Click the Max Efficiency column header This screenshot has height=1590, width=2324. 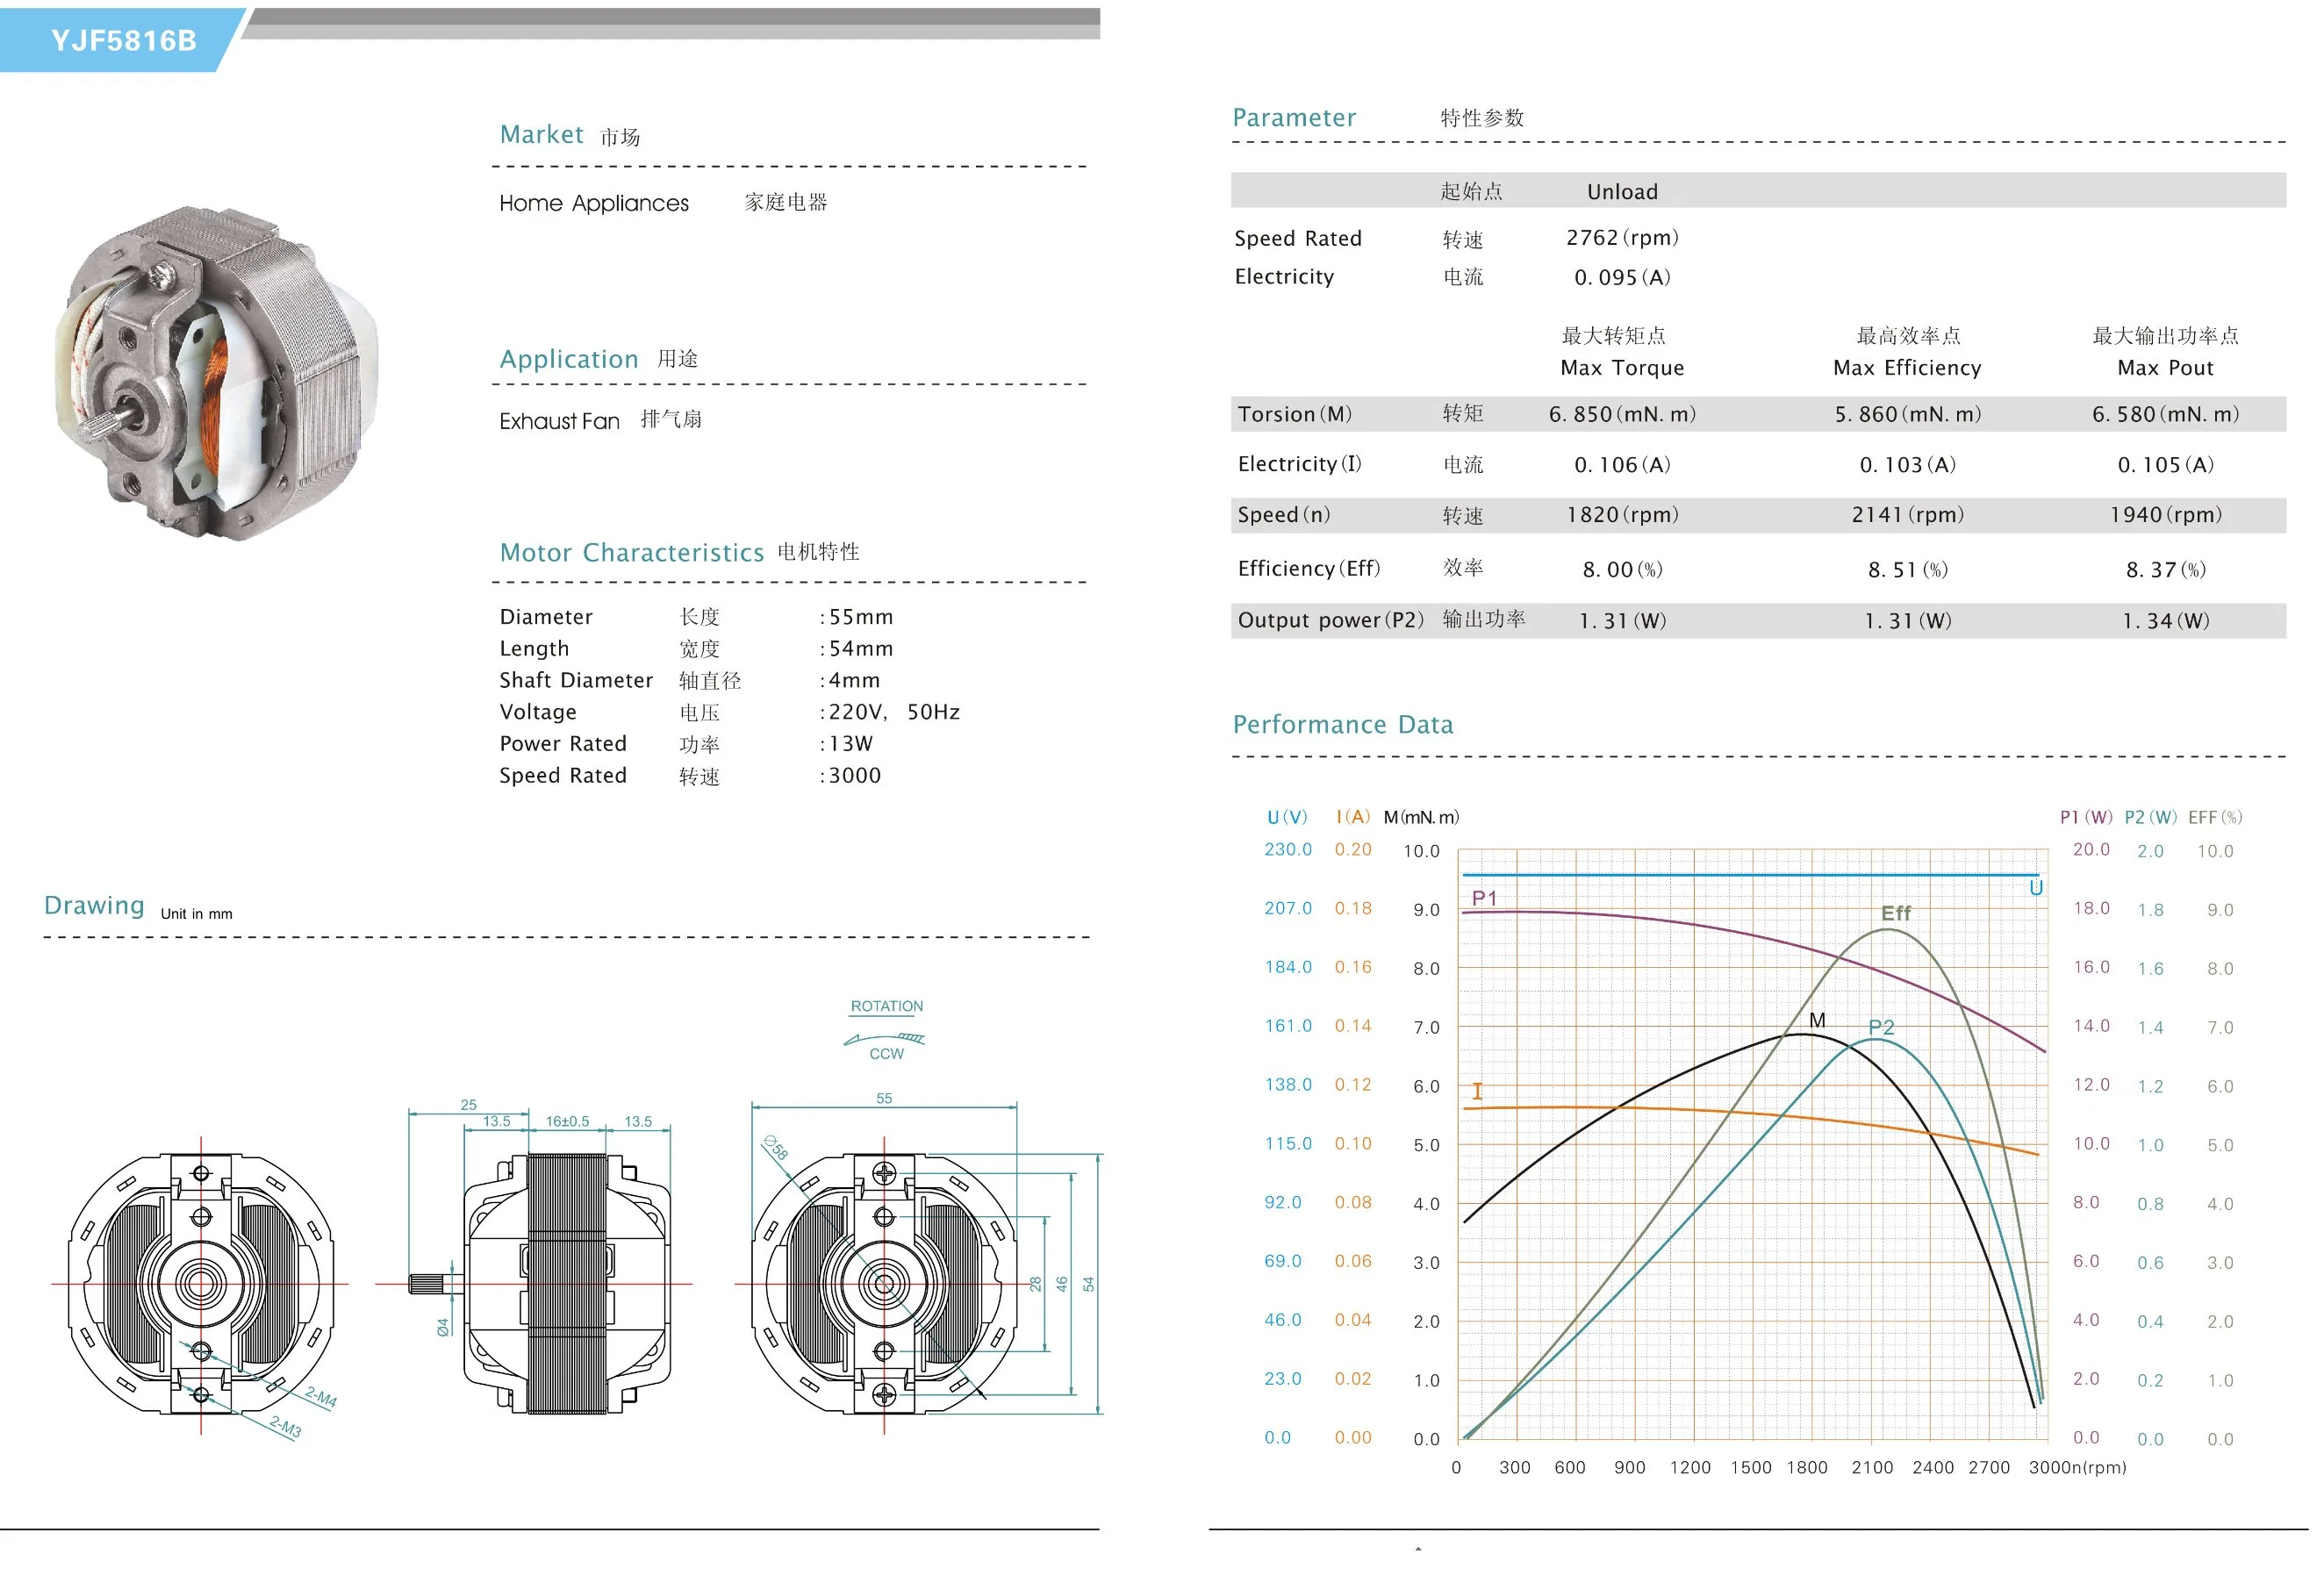[1907, 368]
